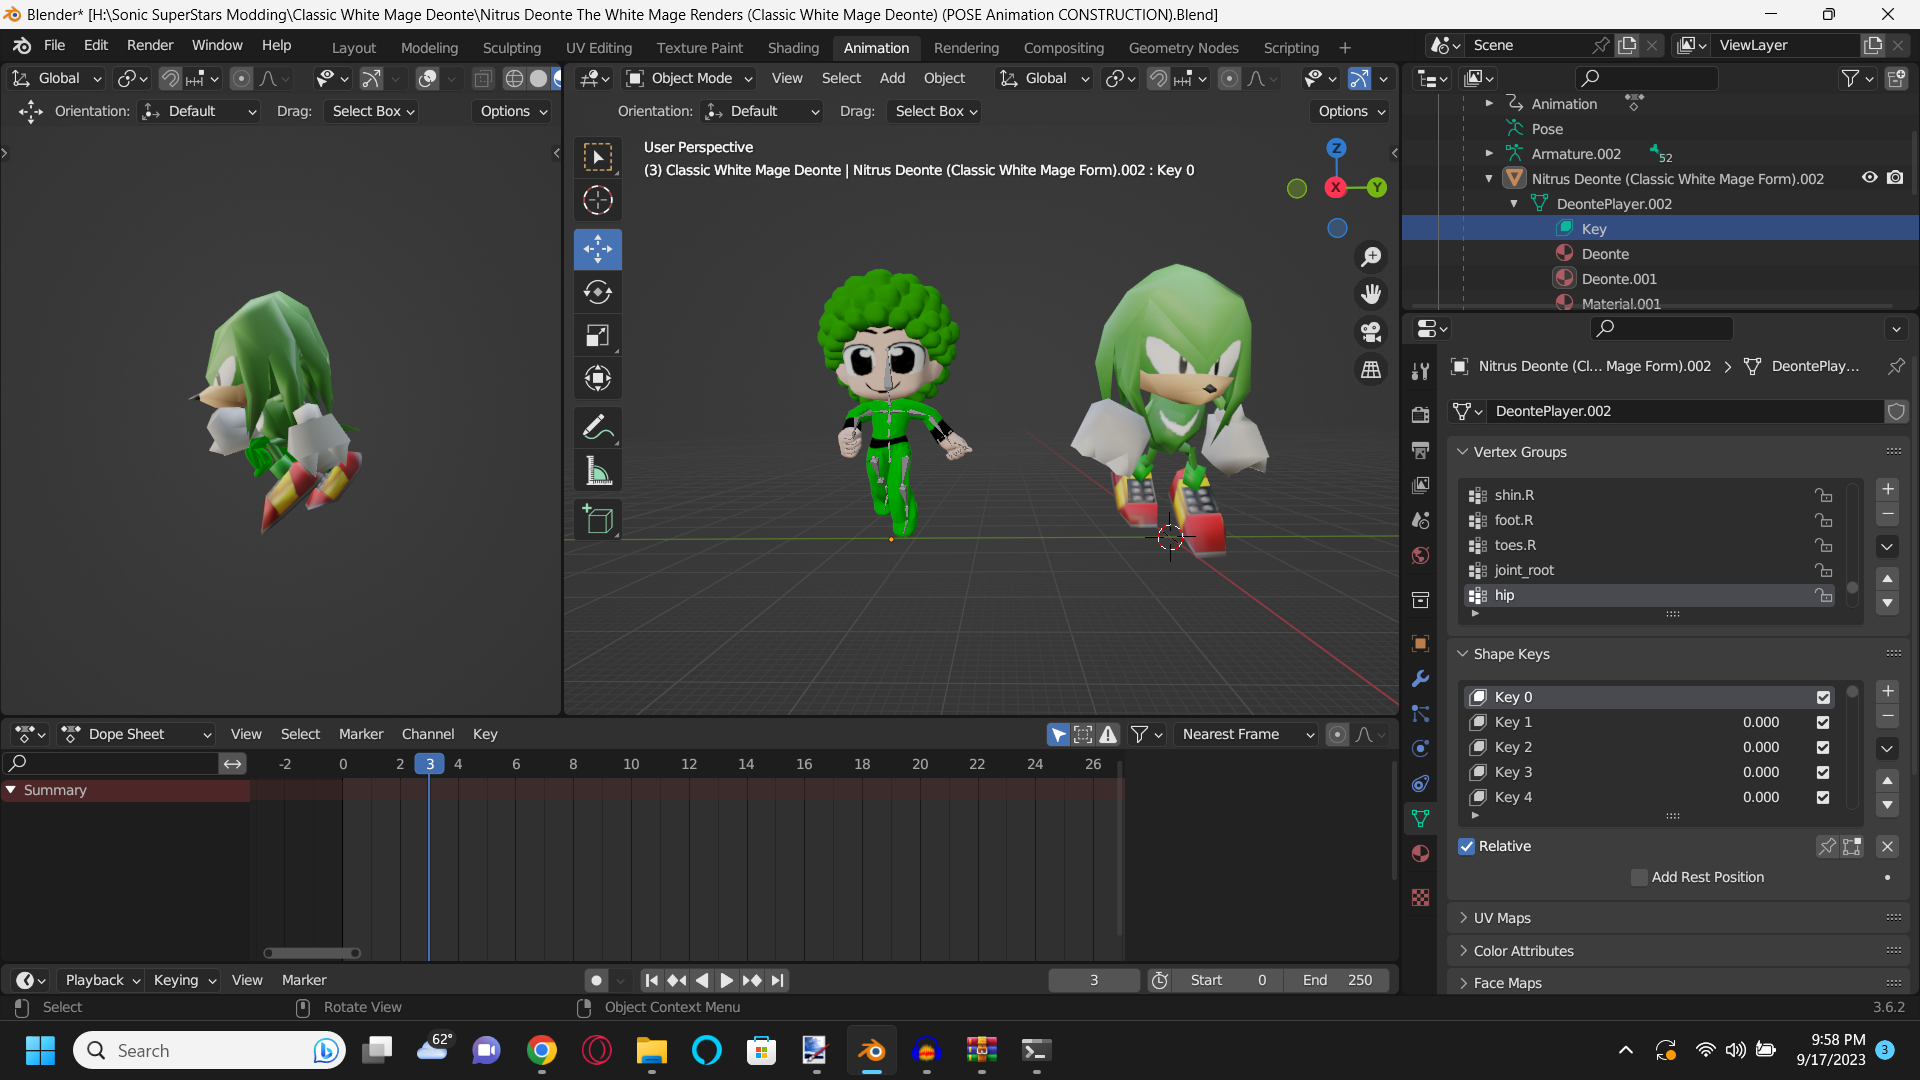This screenshot has width=1920, height=1080.
Task: Open Chrome from the taskbar
Action: (542, 1051)
